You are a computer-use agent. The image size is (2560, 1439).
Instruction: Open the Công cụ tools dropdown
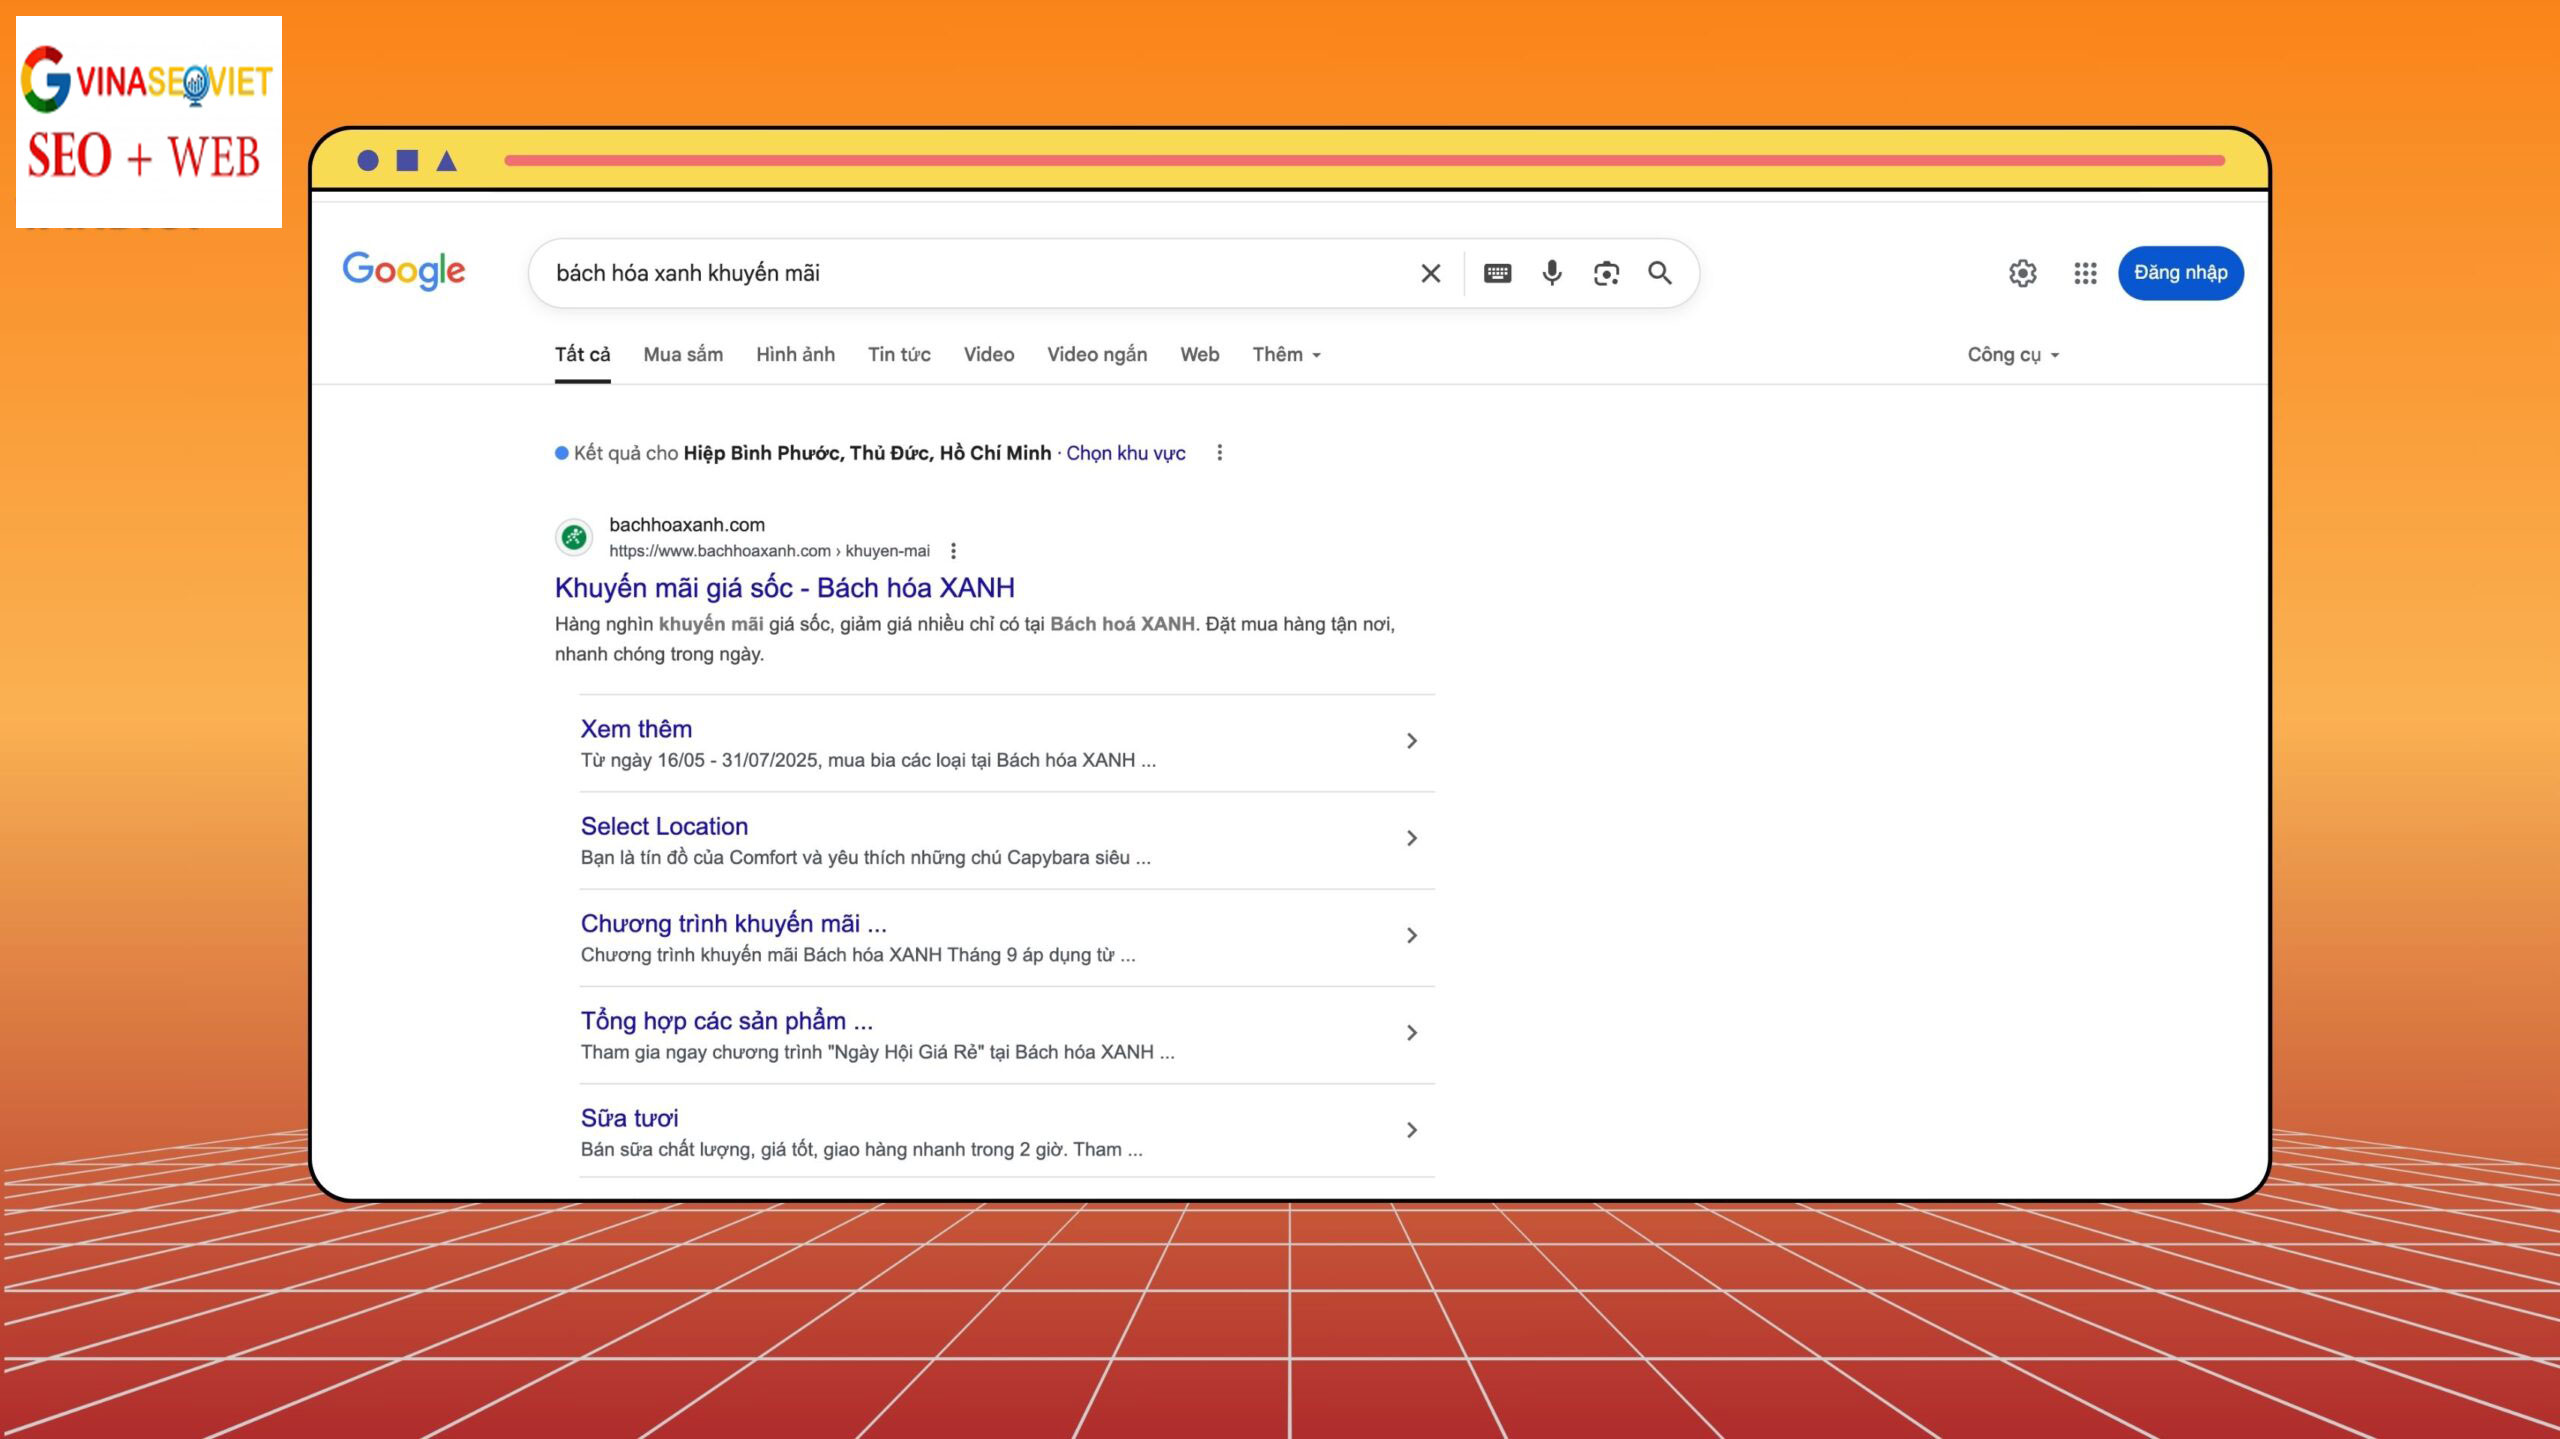[2013, 355]
